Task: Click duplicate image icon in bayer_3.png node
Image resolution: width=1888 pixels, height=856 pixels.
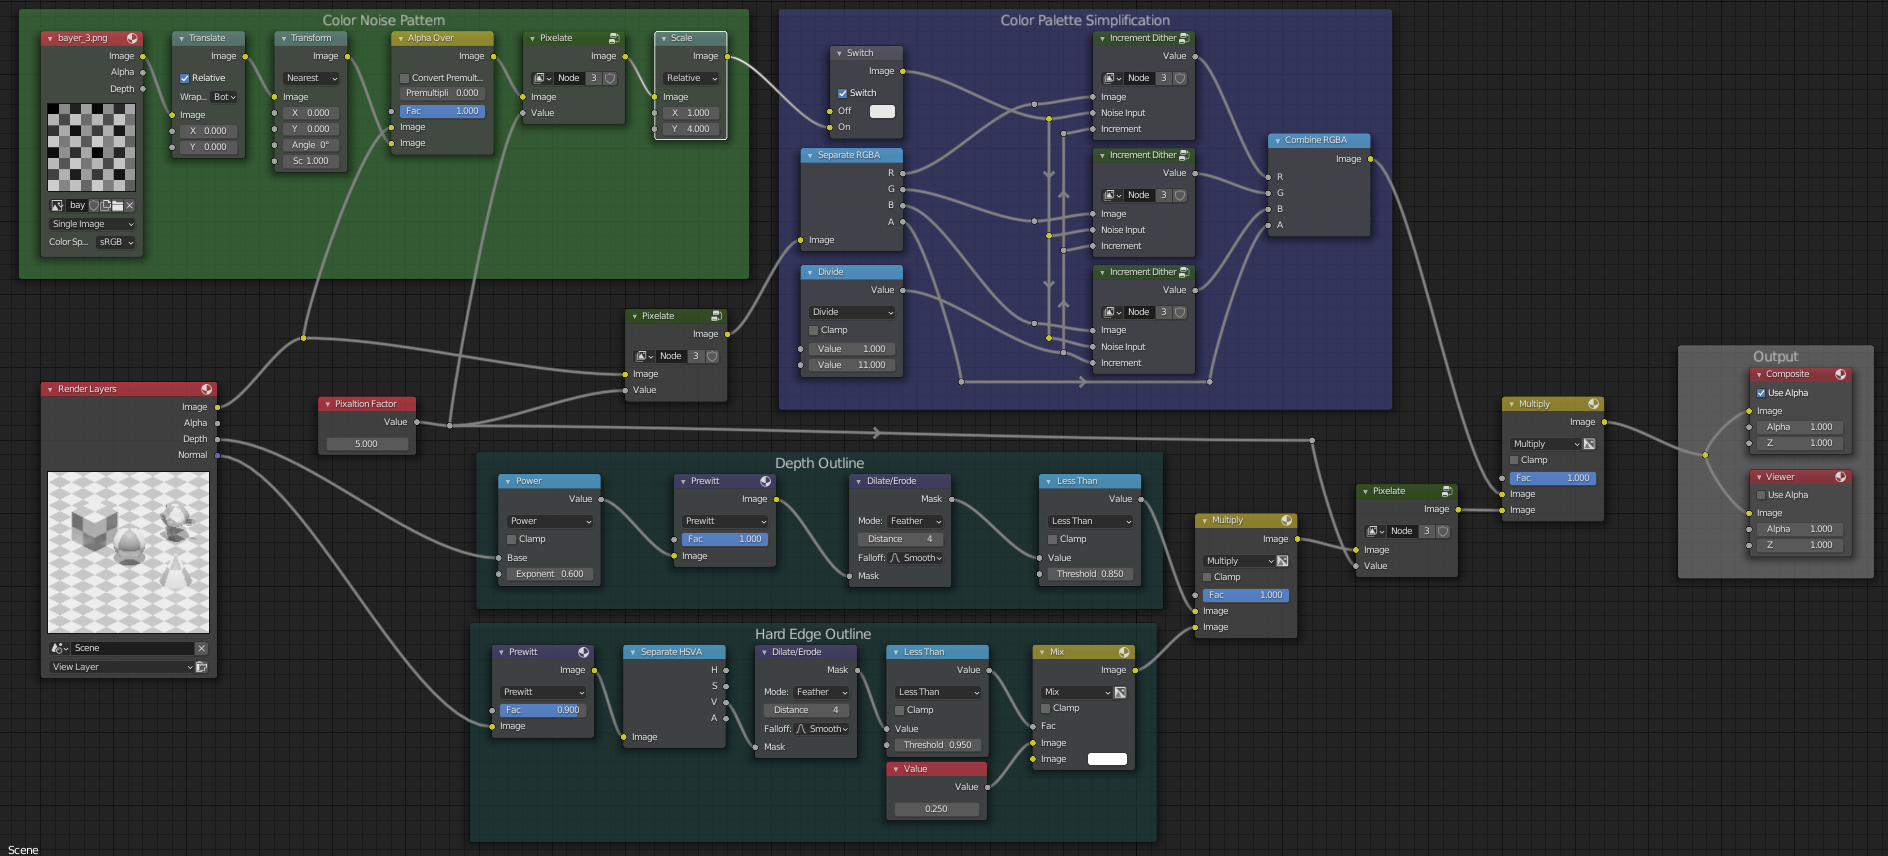Action: (106, 205)
